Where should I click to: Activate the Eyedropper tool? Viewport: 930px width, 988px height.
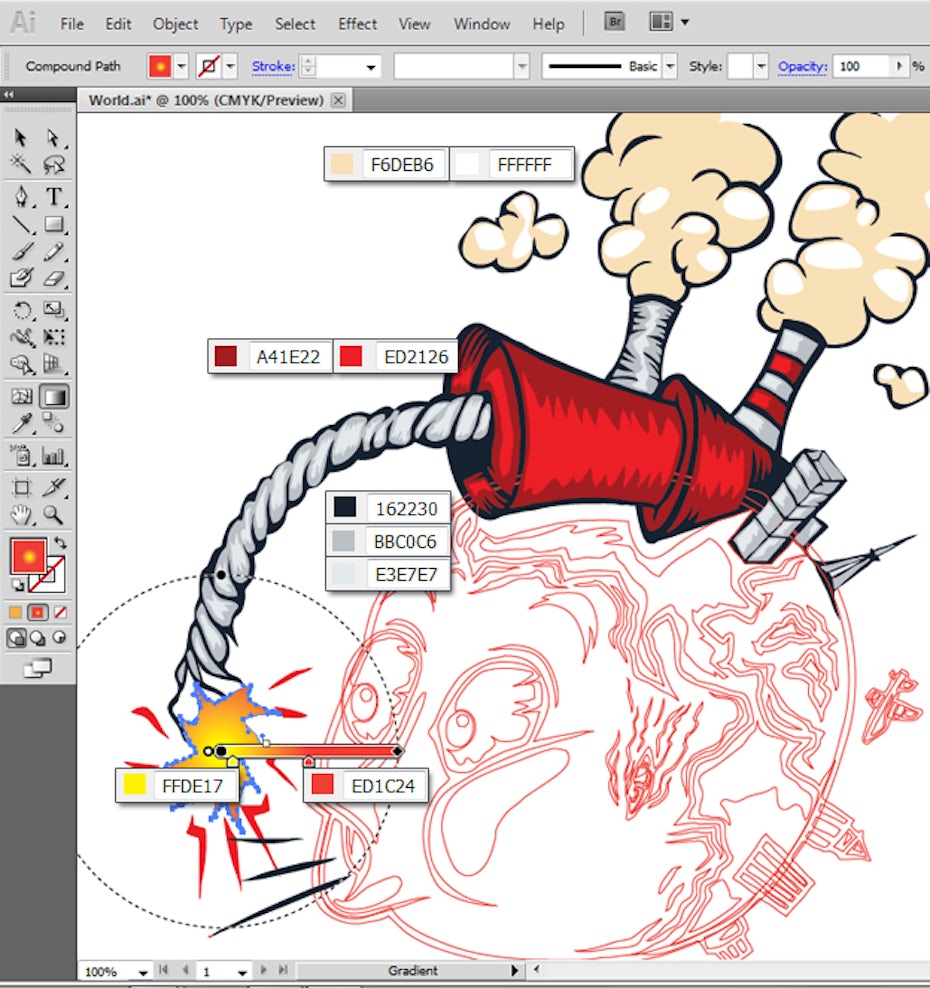coord(21,424)
